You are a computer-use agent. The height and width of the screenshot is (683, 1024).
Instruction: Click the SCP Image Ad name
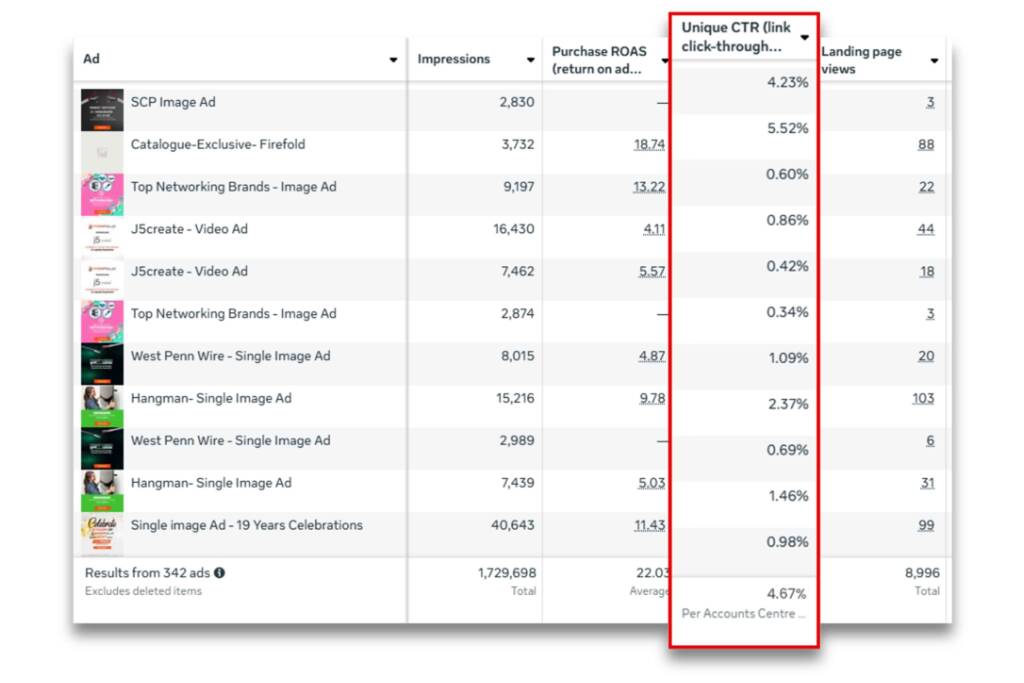[173, 102]
